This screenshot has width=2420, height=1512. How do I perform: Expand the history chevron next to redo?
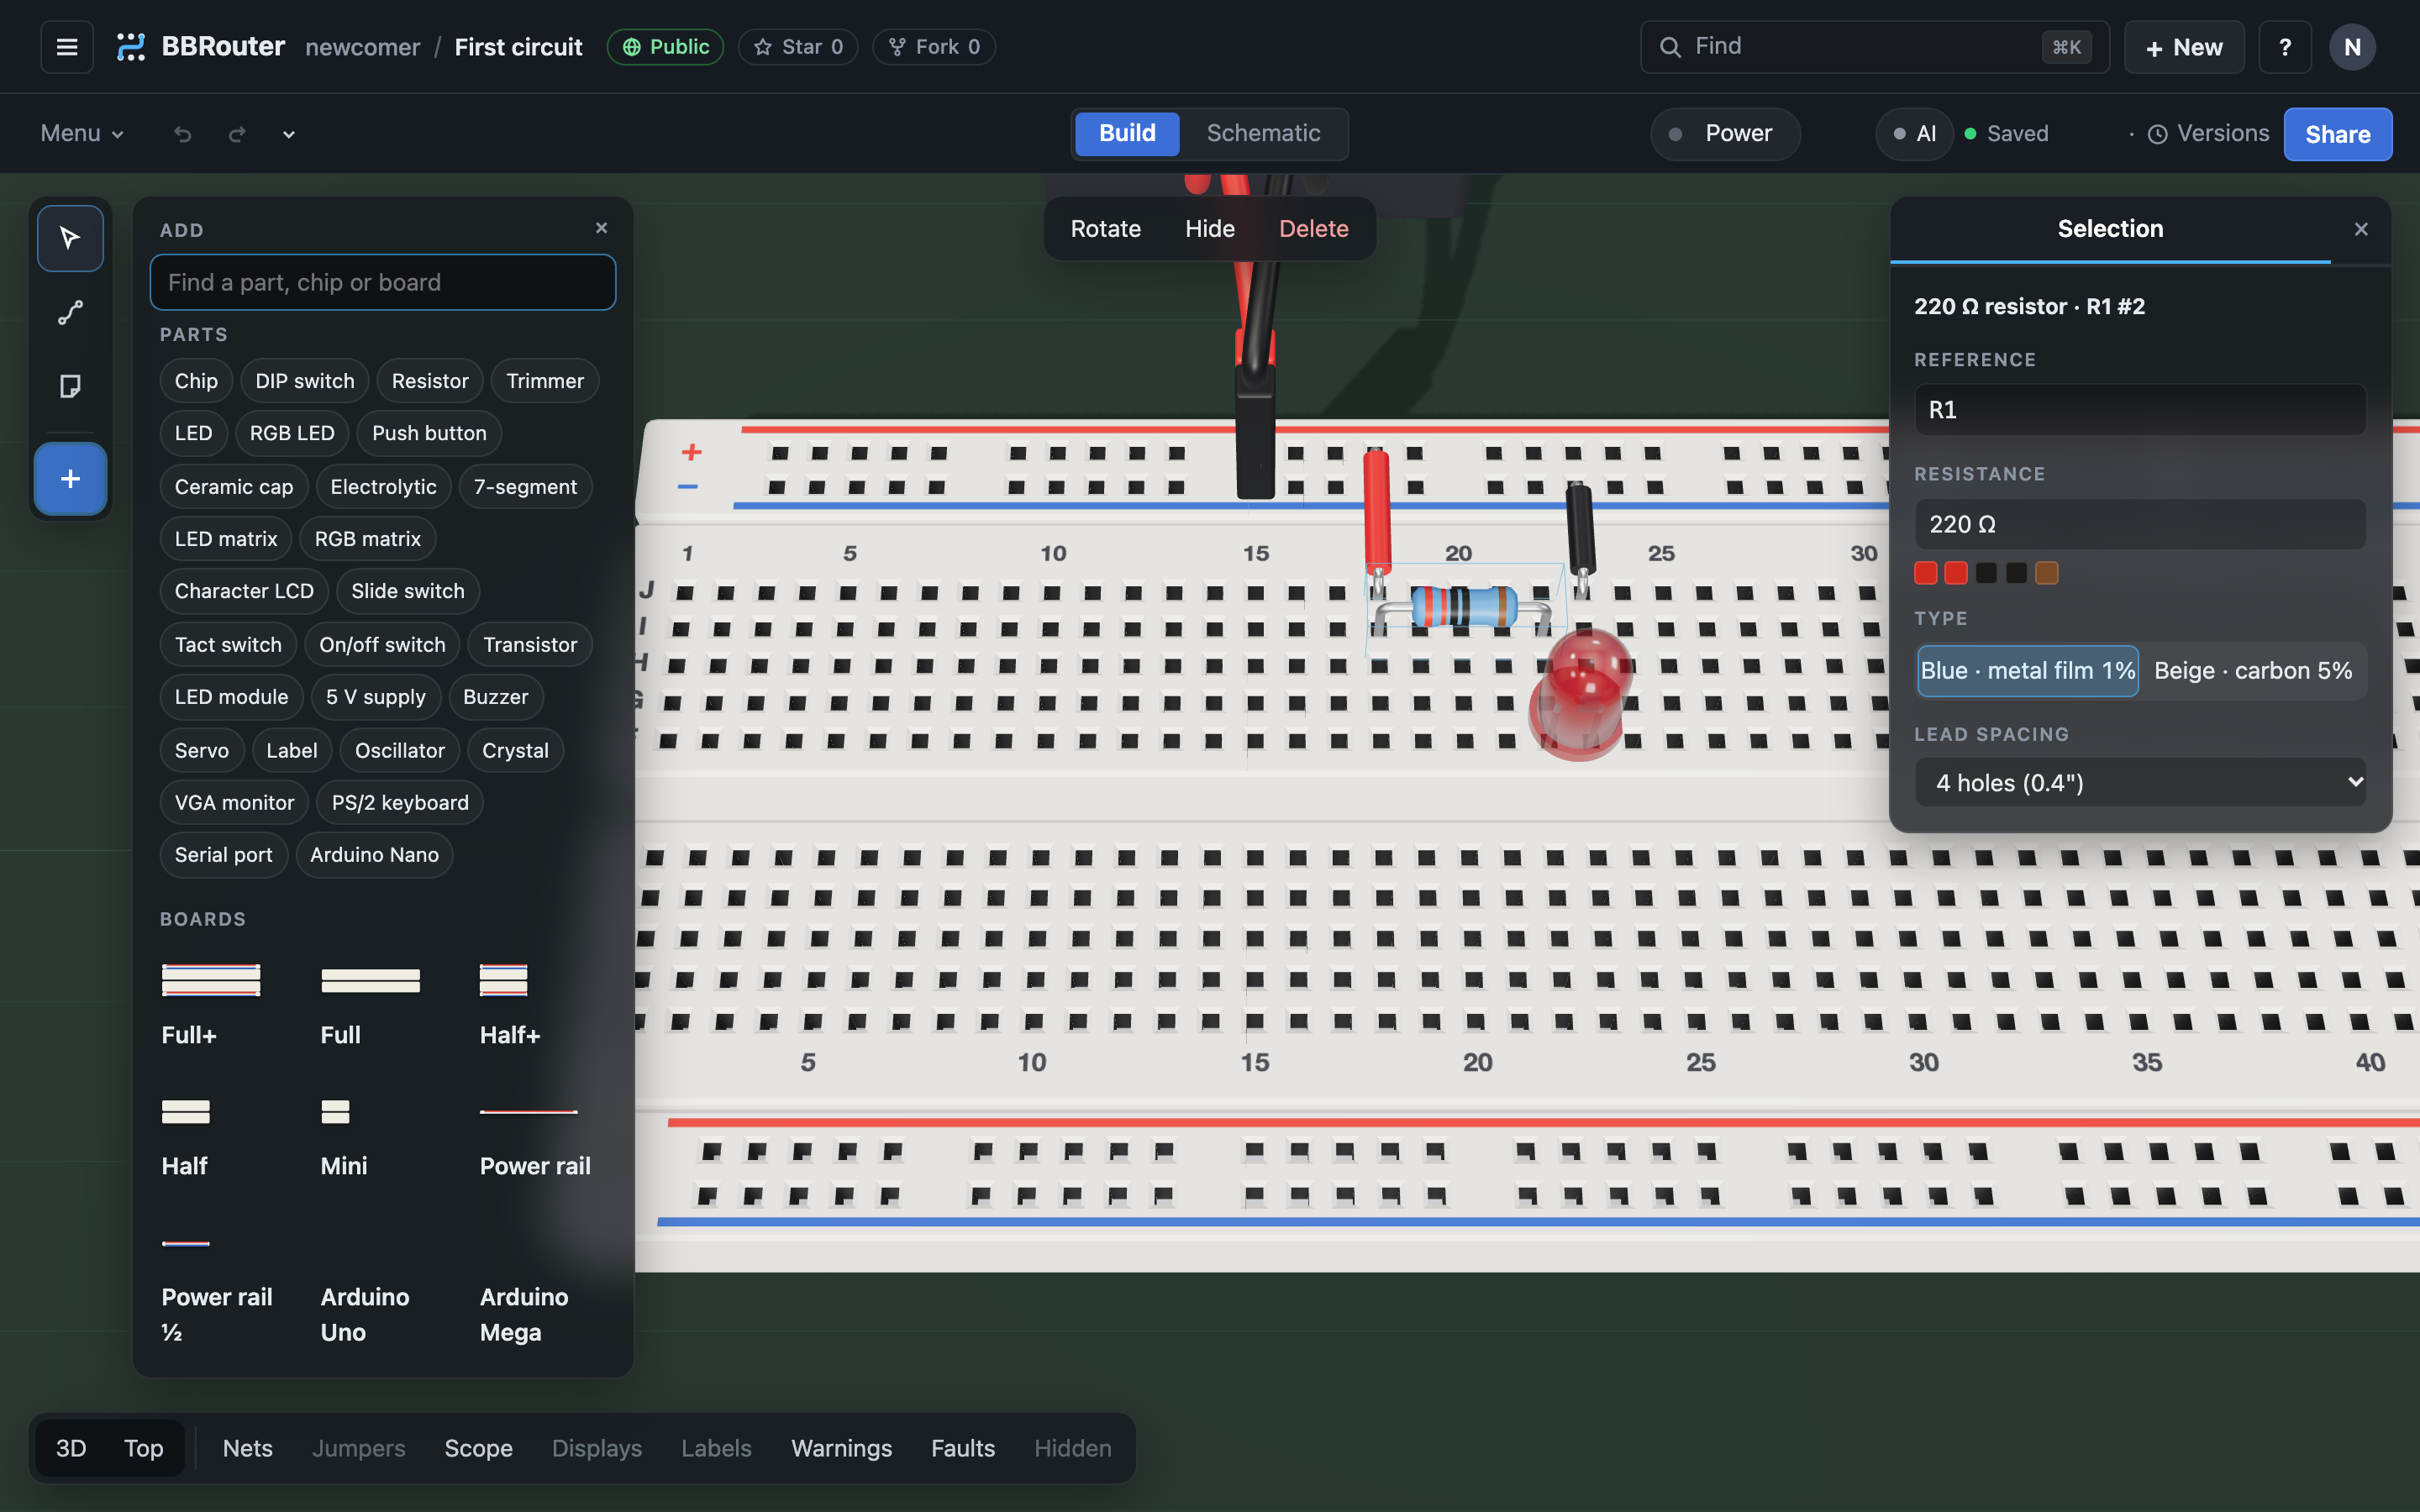(x=289, y=134)
